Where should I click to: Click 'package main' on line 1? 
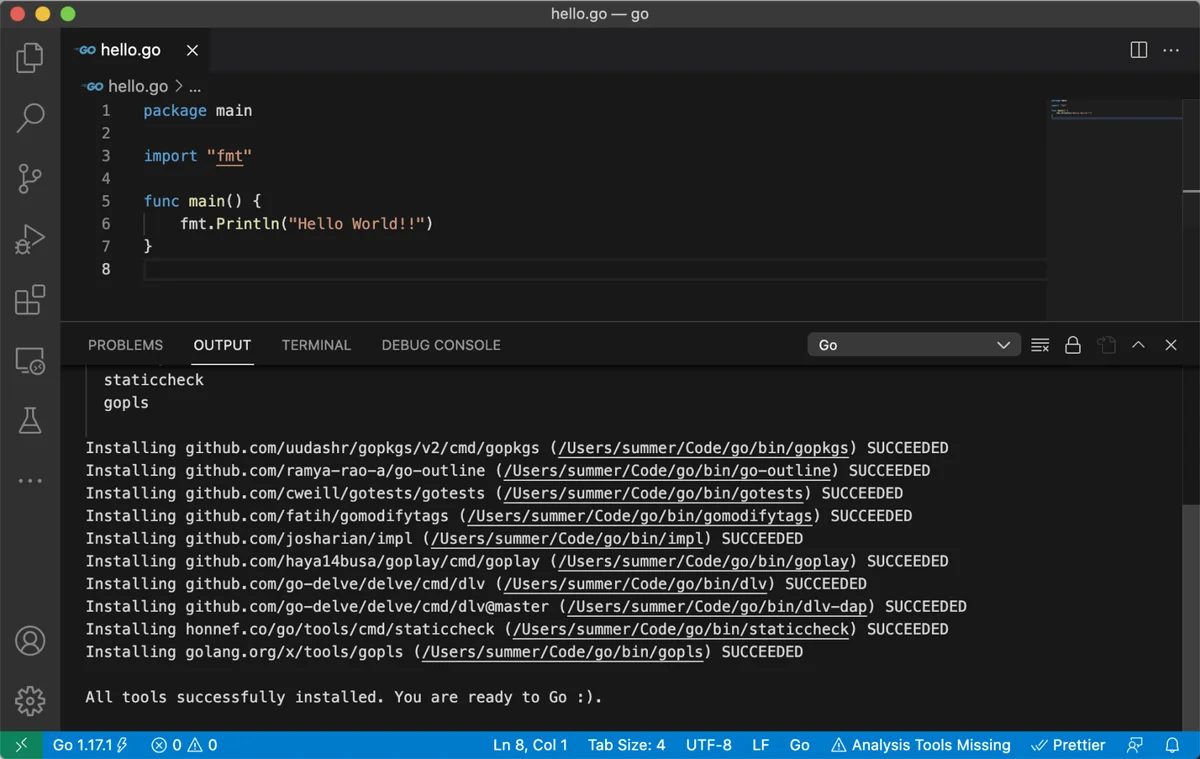(197, 111)
